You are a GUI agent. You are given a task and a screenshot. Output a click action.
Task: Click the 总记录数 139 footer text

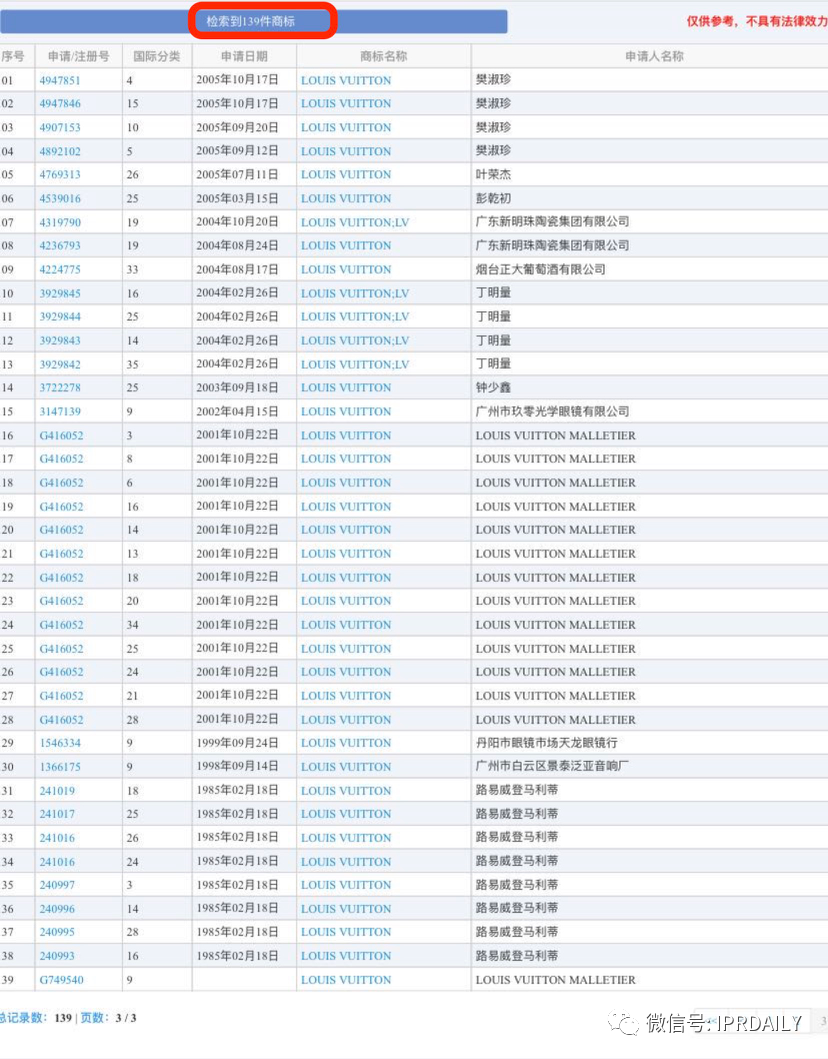click(36, 1018)
